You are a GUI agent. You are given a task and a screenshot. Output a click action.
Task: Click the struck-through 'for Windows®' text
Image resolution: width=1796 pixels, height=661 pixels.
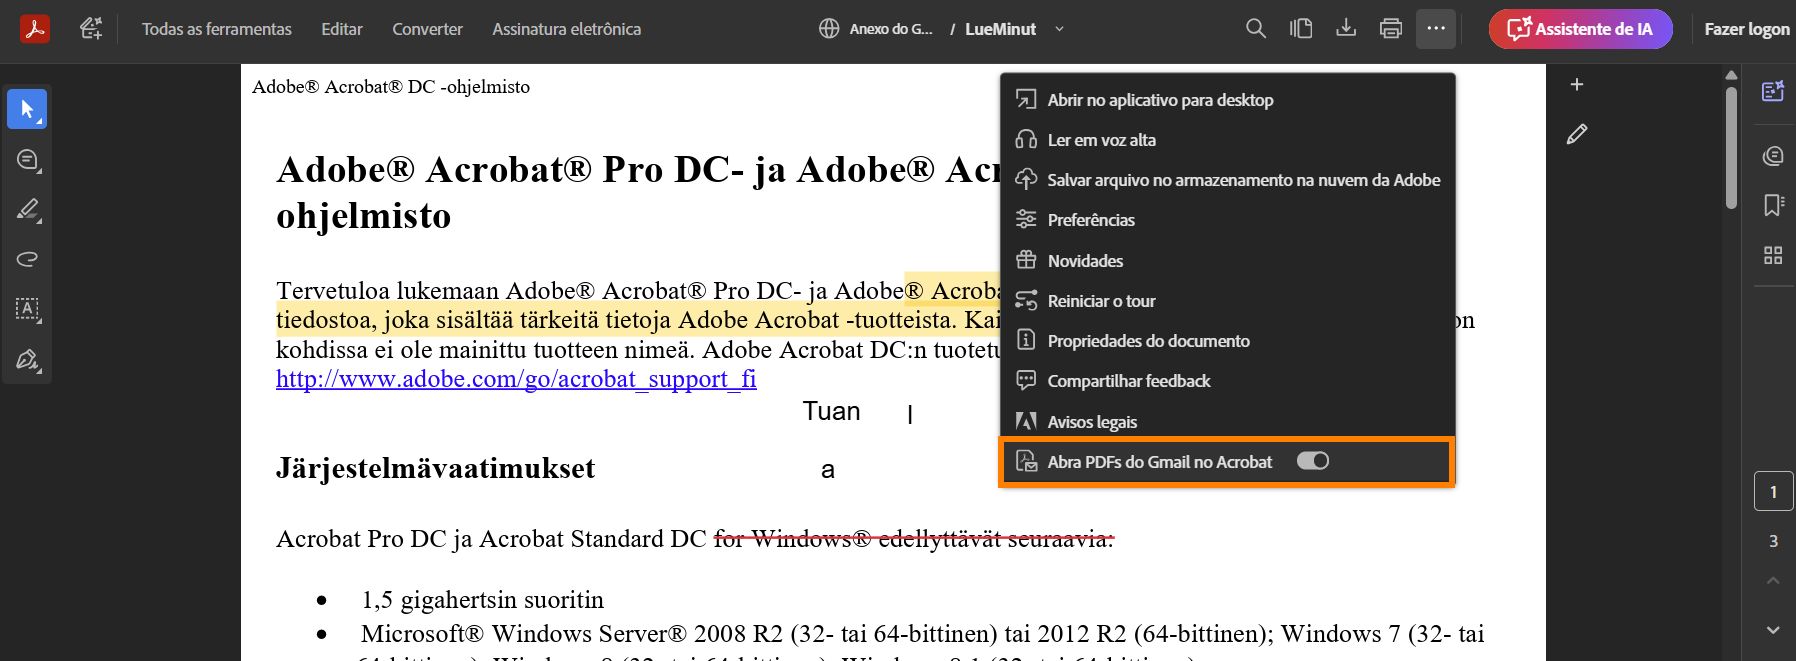[792, 538]
